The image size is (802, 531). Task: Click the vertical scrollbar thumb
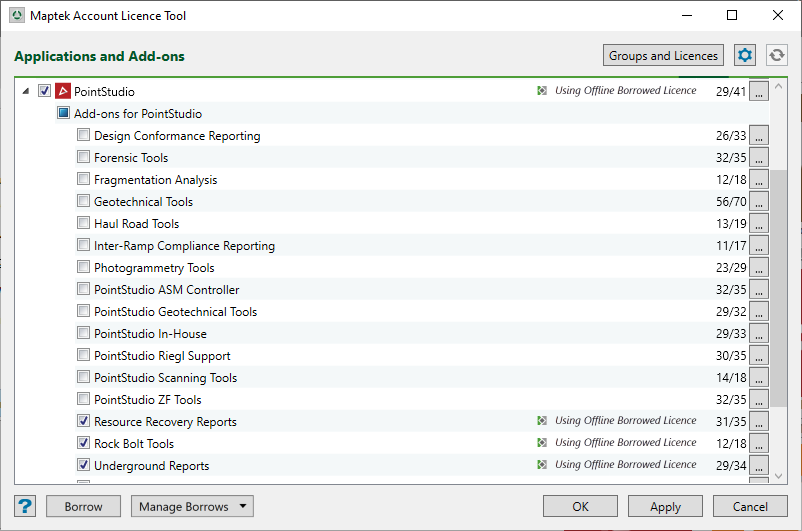click(x=778, y=288)
